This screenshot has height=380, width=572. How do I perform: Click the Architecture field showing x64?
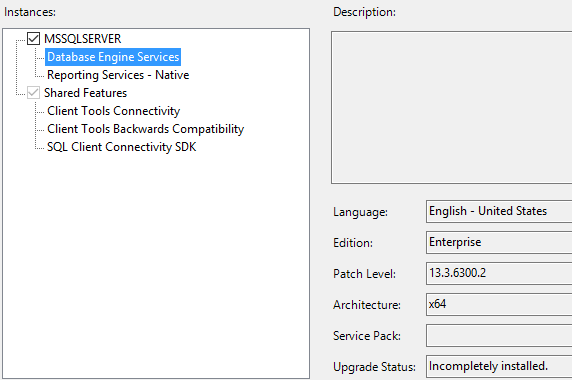(x=499, y=304)
